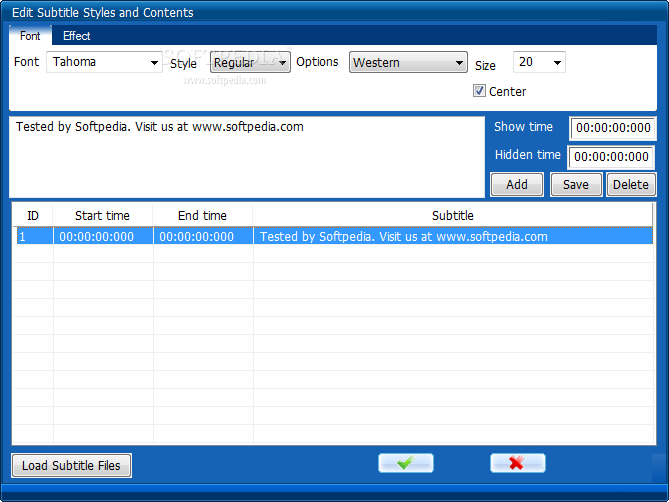Select row 1 End time cell 00:00:00:000
The height and width of the screenshot is (502, 669).
(x=203, y=236)
